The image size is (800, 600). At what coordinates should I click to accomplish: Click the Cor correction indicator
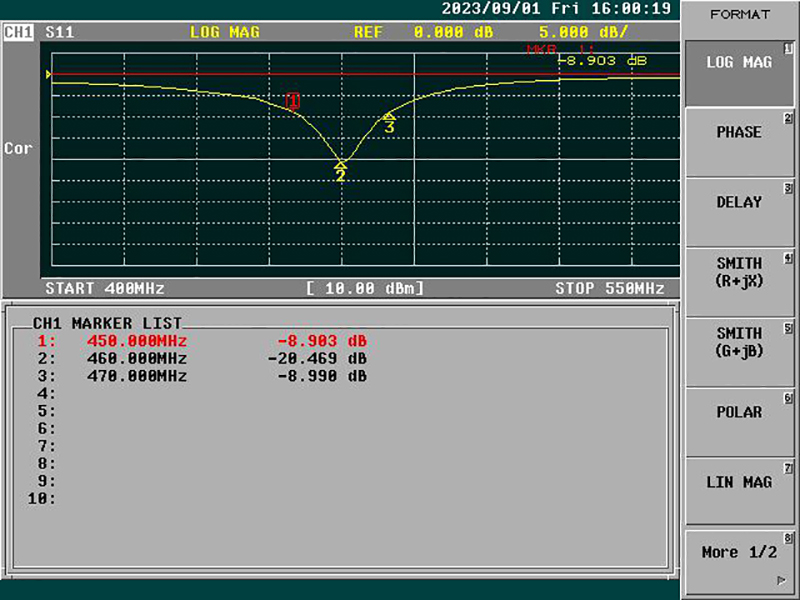[x=18, y=148]
